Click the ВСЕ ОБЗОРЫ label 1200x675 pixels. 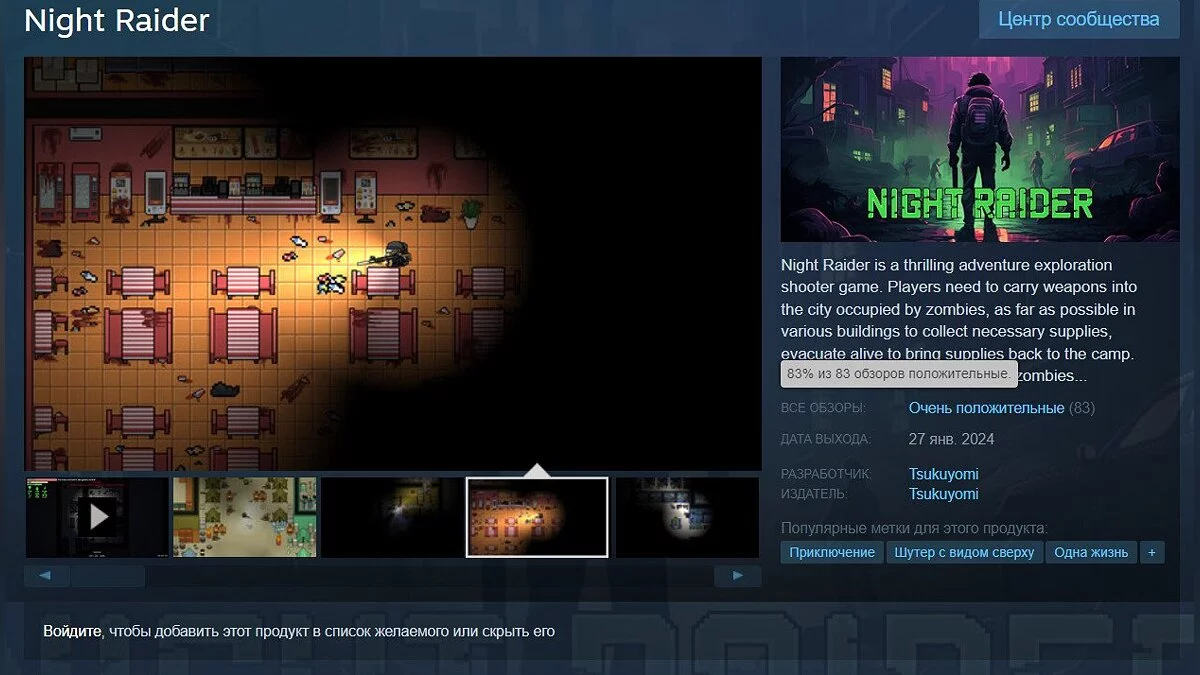[823, 408]
